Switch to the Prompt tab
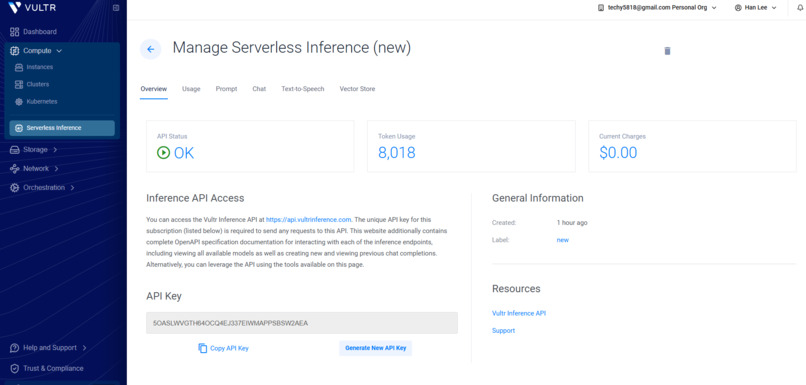The width and height of the screenshot is (806, 385). [x=226, y=89]
